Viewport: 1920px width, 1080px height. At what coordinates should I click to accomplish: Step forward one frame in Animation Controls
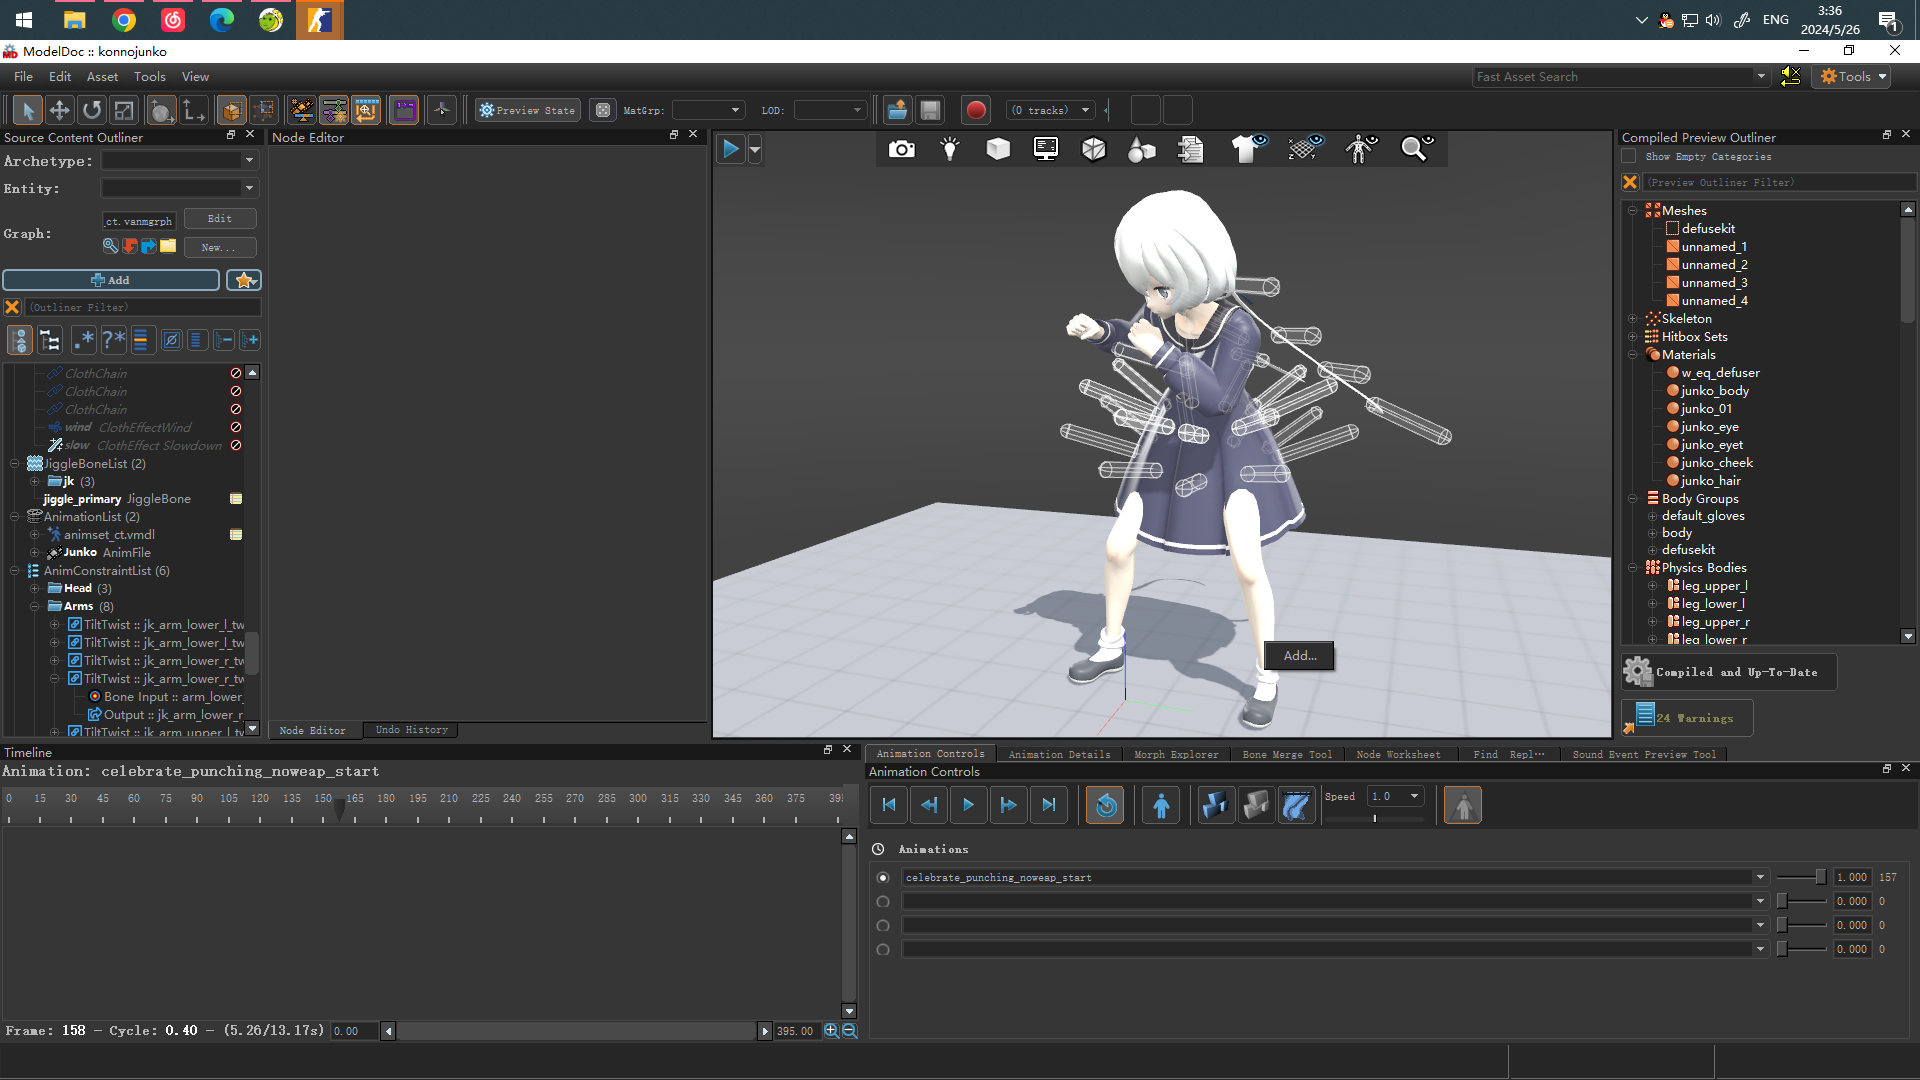(1009, 805)
